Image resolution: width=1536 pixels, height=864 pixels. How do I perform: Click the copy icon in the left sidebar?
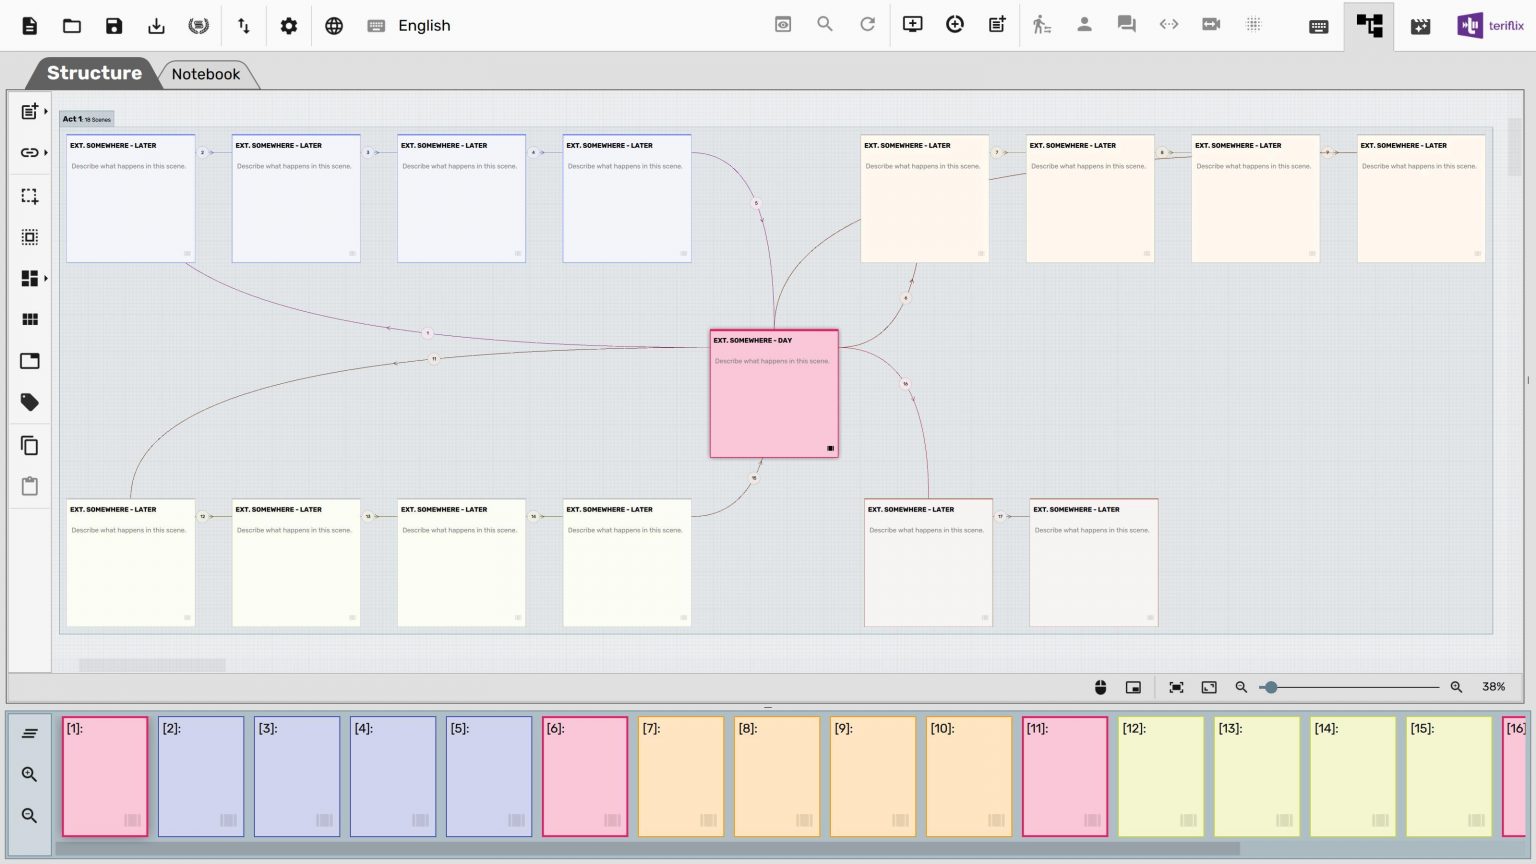pyautogui.click(x=29, y=444)
